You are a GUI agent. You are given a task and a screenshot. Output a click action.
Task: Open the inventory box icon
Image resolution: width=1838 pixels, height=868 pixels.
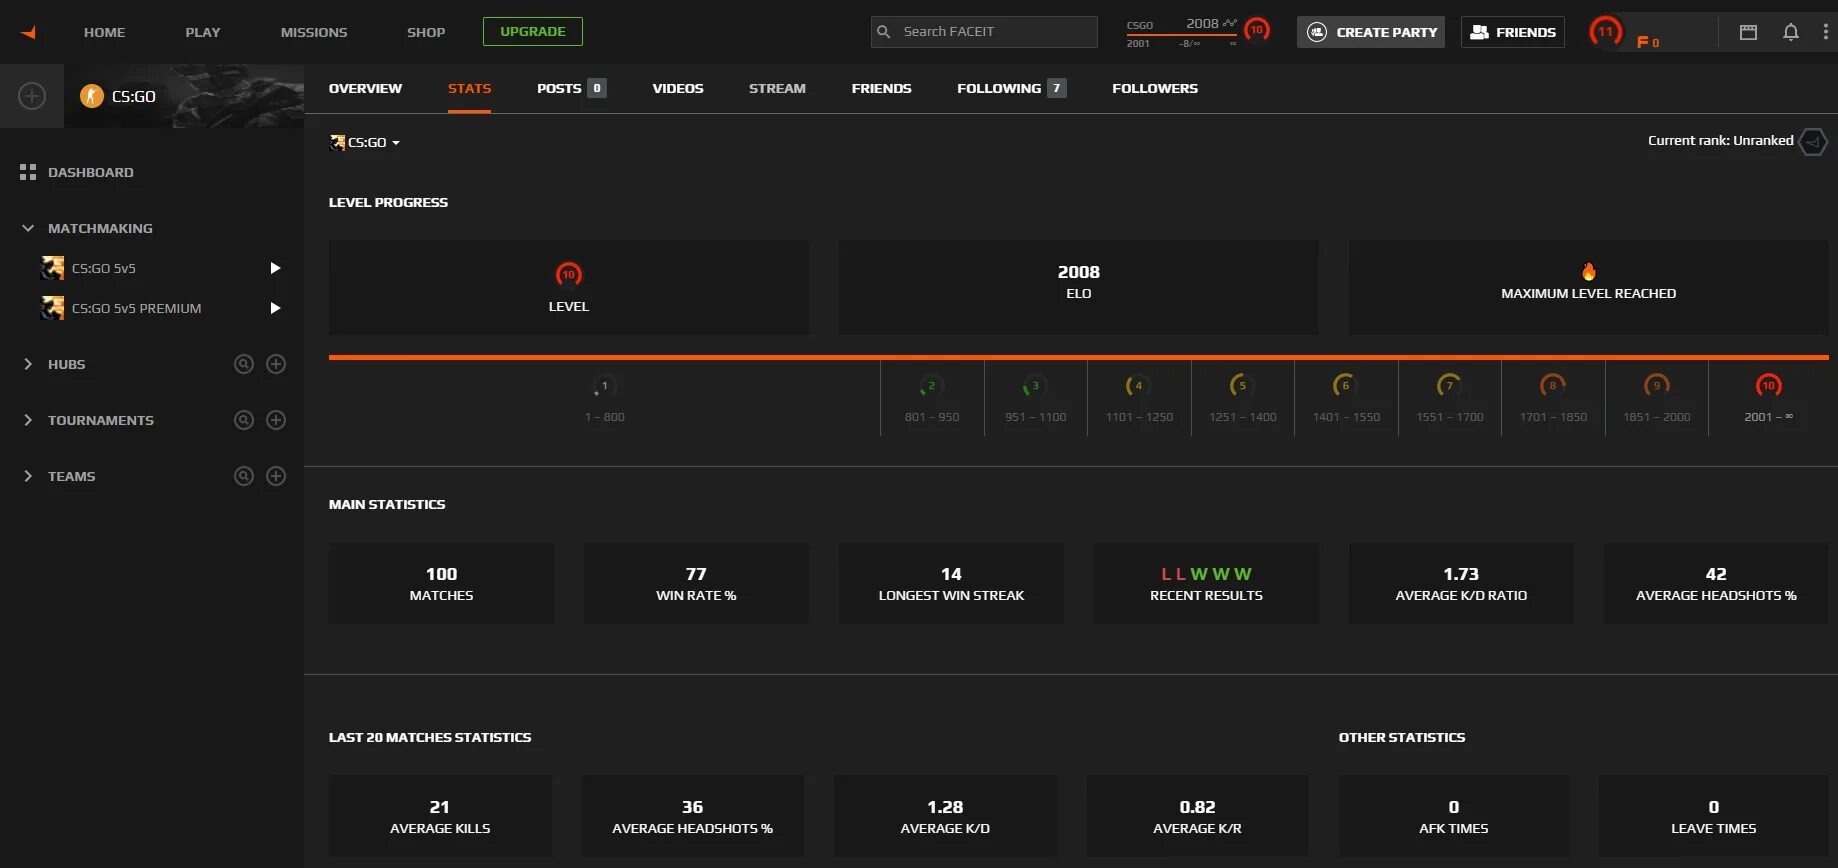(1748, 32)
